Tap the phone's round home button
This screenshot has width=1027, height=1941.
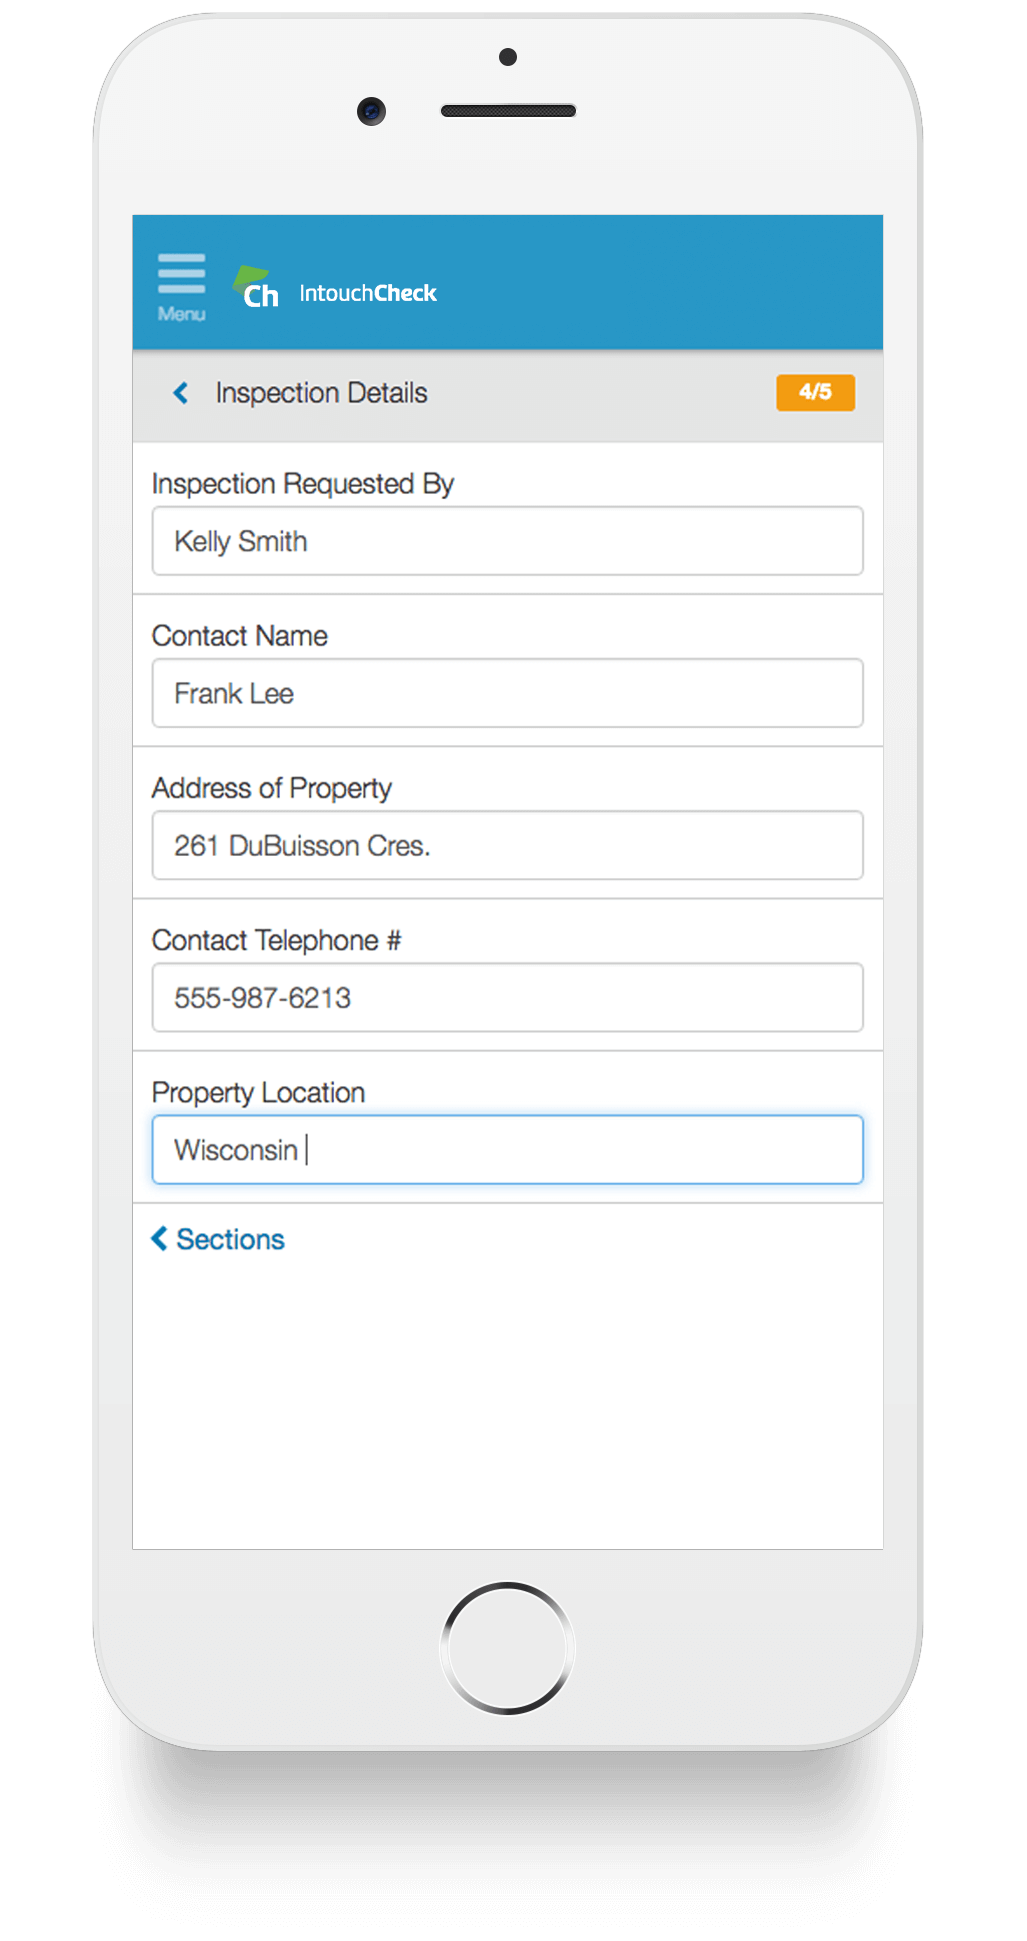[507, 1647]
